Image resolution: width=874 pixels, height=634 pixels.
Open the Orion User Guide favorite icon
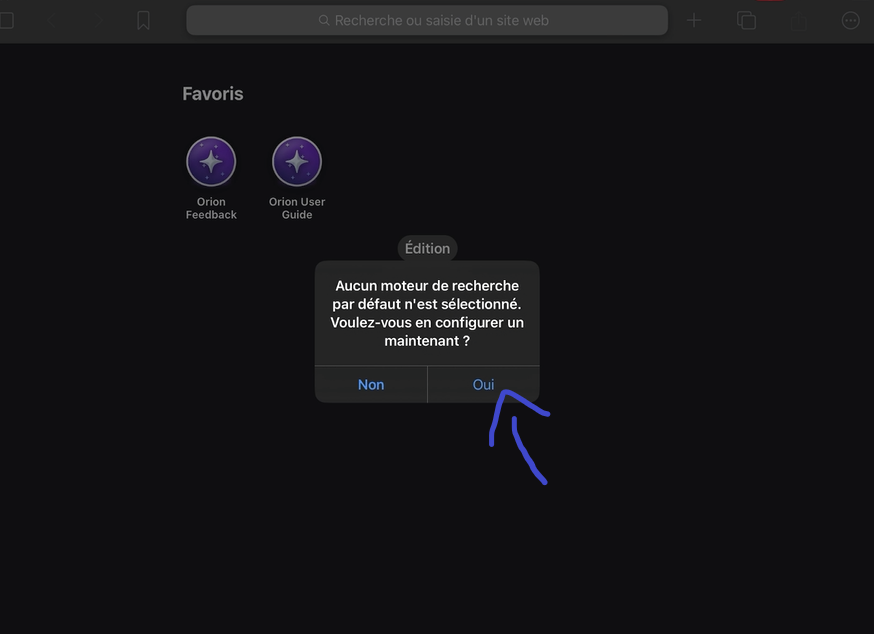pyautogui.click(x=297, y=162)
